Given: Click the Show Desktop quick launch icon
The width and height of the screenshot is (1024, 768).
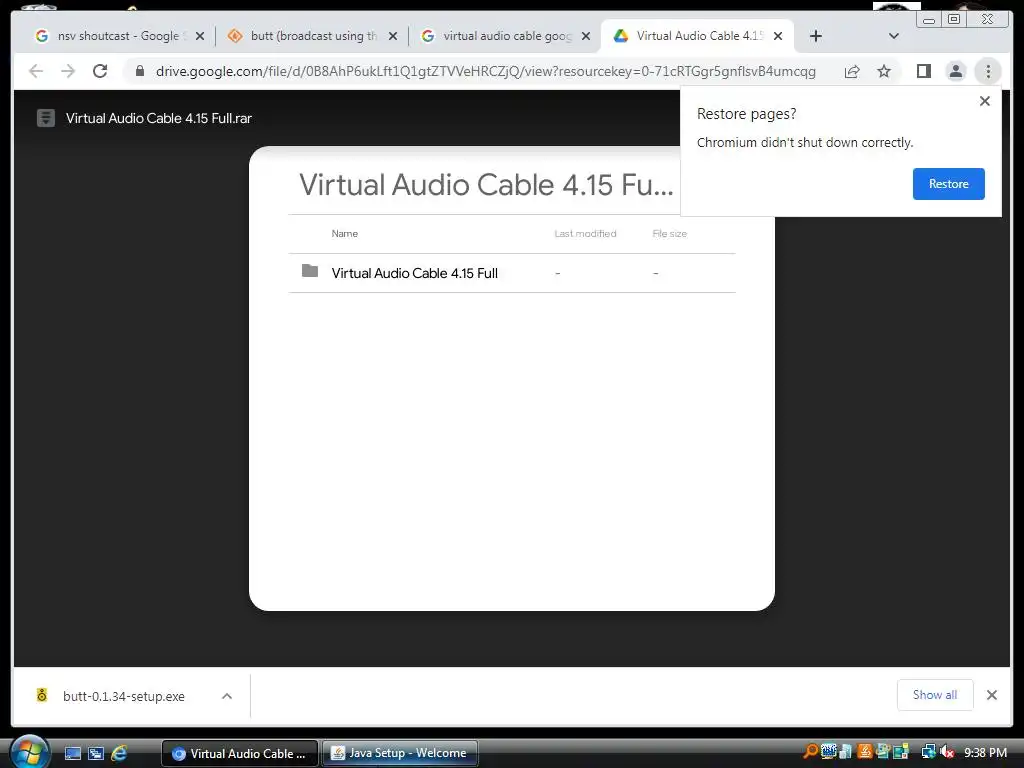Looking at the screenshot, I should [73, 754].
